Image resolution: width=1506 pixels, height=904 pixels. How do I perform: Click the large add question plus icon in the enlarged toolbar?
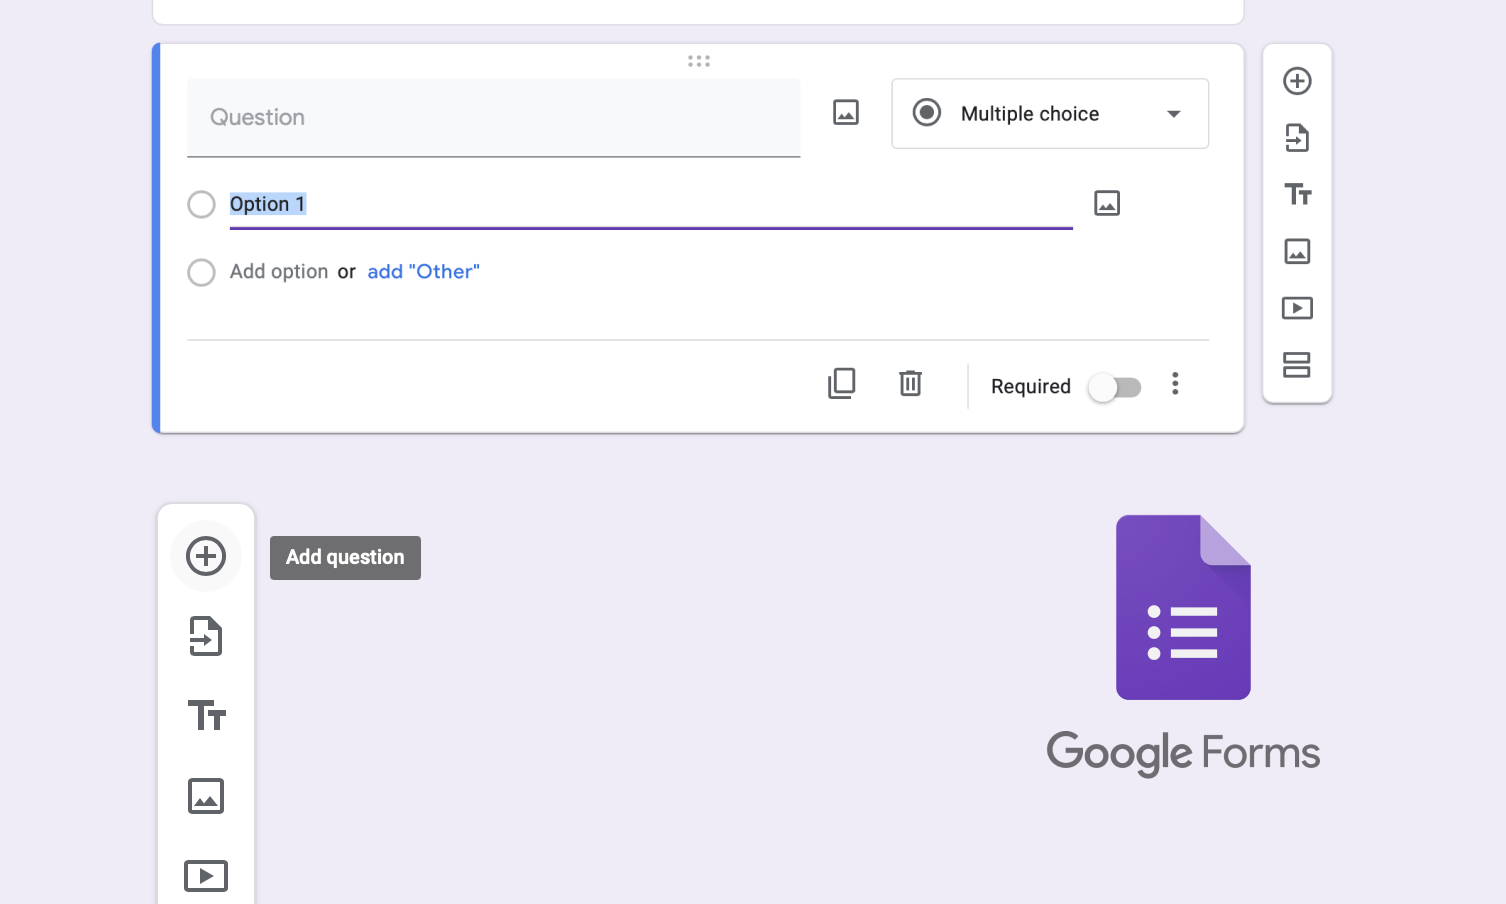click(x=206, y=556)
